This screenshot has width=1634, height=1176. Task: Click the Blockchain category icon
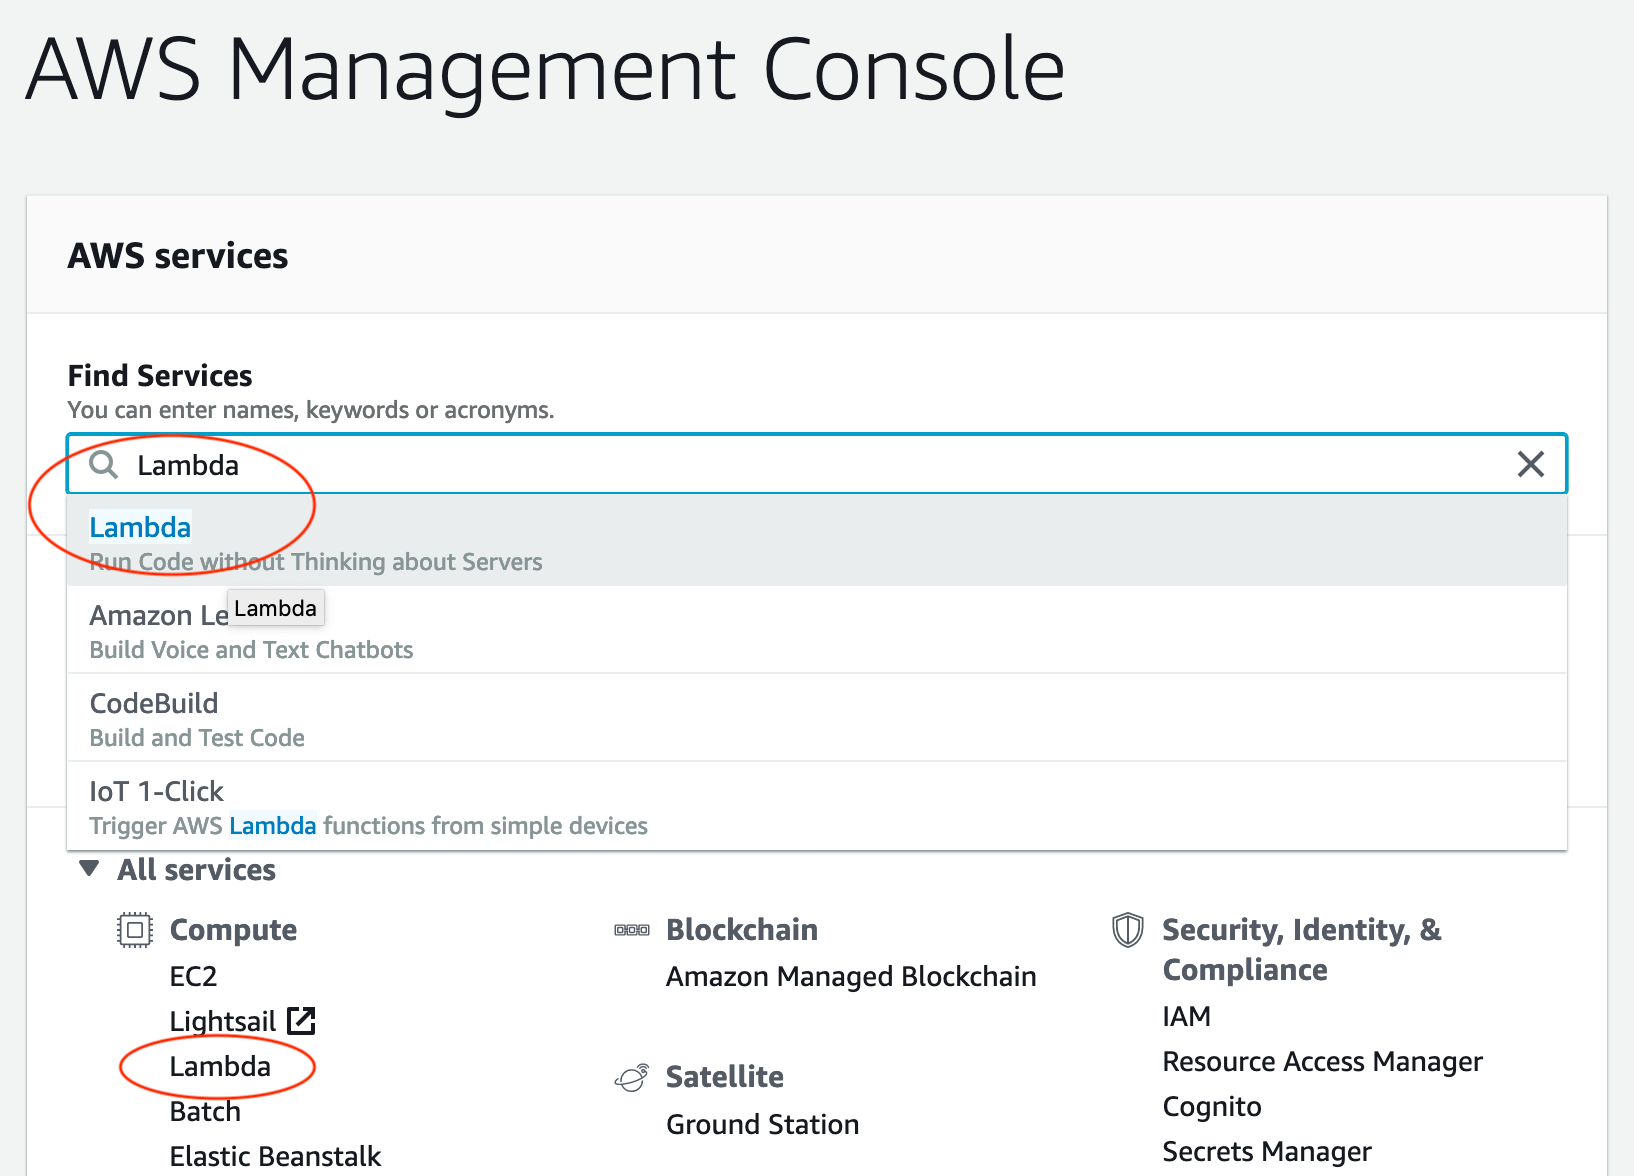[632, 930]
